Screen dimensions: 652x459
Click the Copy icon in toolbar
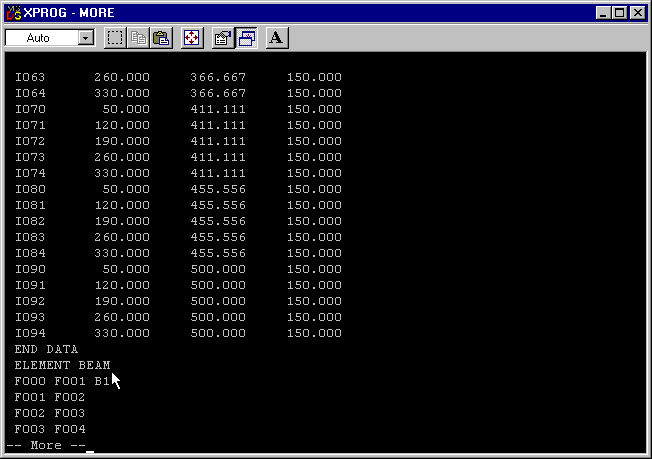click(138, 38)
